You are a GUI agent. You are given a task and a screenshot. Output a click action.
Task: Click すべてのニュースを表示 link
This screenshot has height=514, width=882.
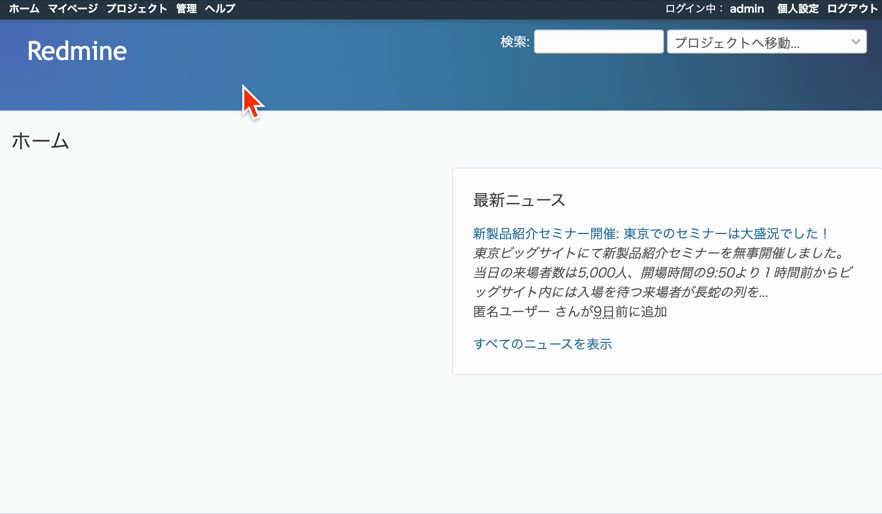click(x=542, y=344)
